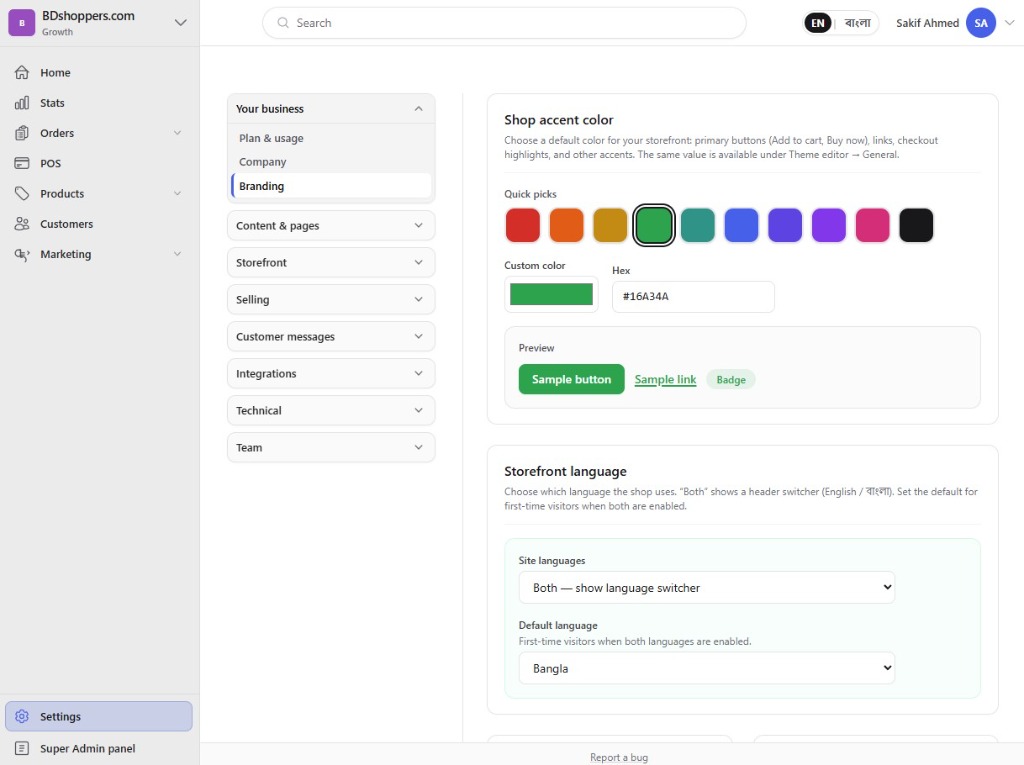The width and height of the screenshot is (1024, 765).
Task: Expand the Products submenu chevron
Action: (177, 193)
